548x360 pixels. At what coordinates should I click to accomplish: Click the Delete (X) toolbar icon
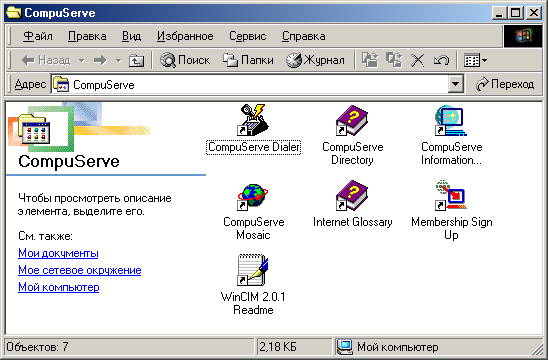(x=417, y=60)
